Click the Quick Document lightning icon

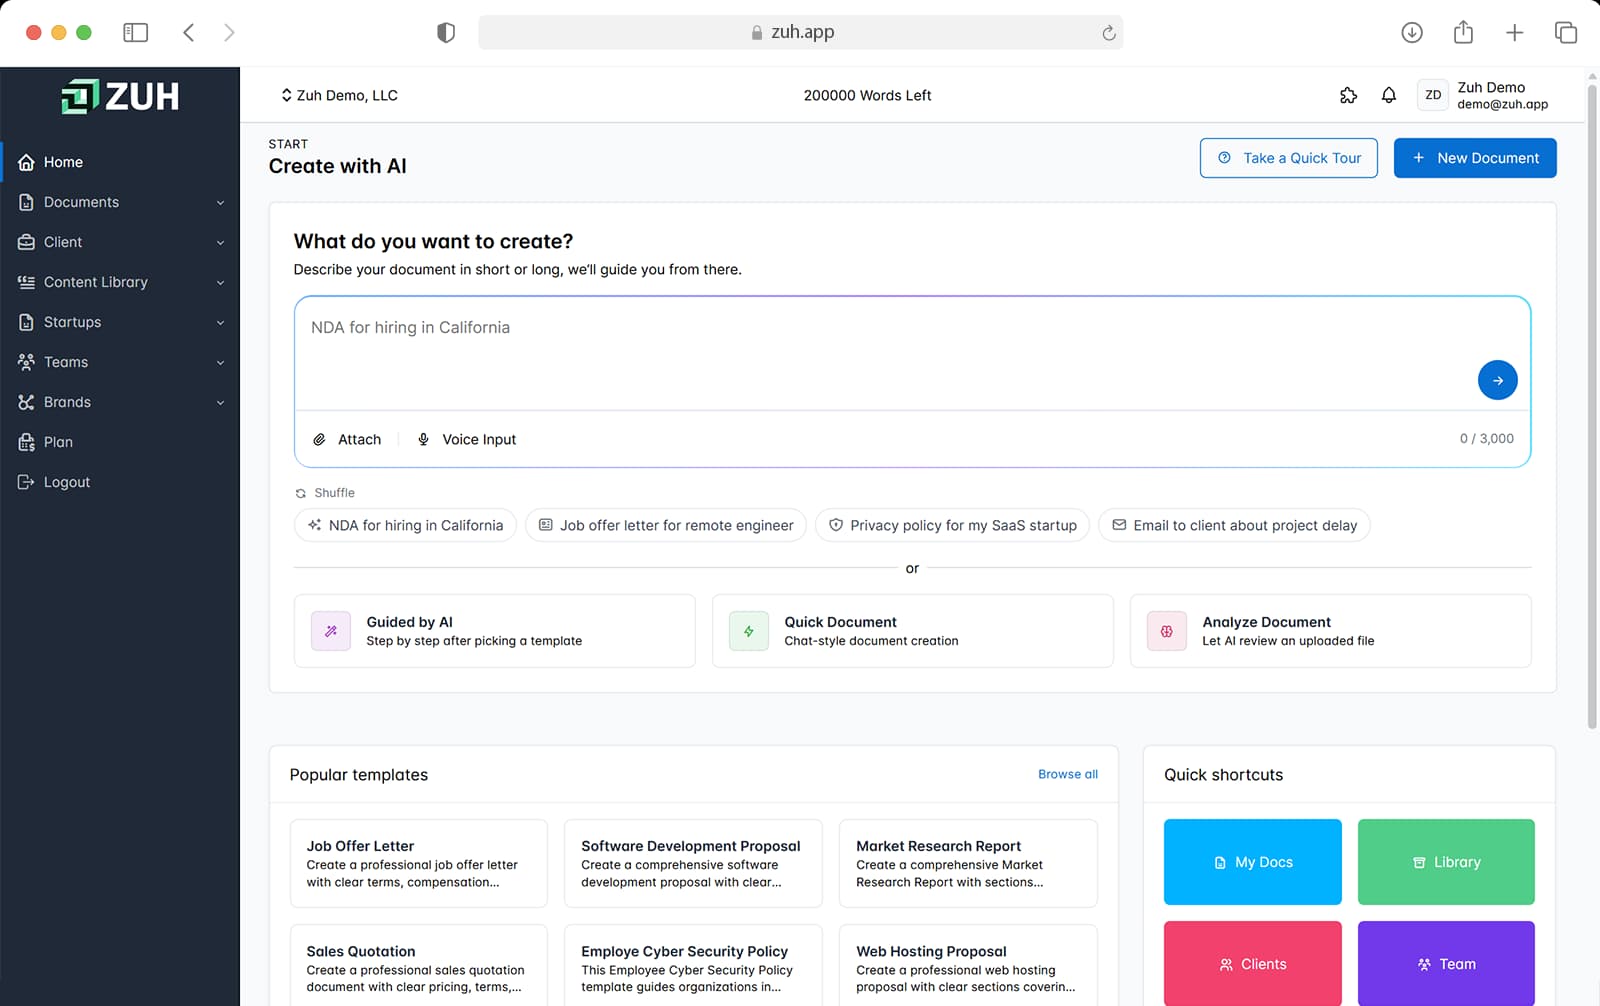click(x=749, y=631)
